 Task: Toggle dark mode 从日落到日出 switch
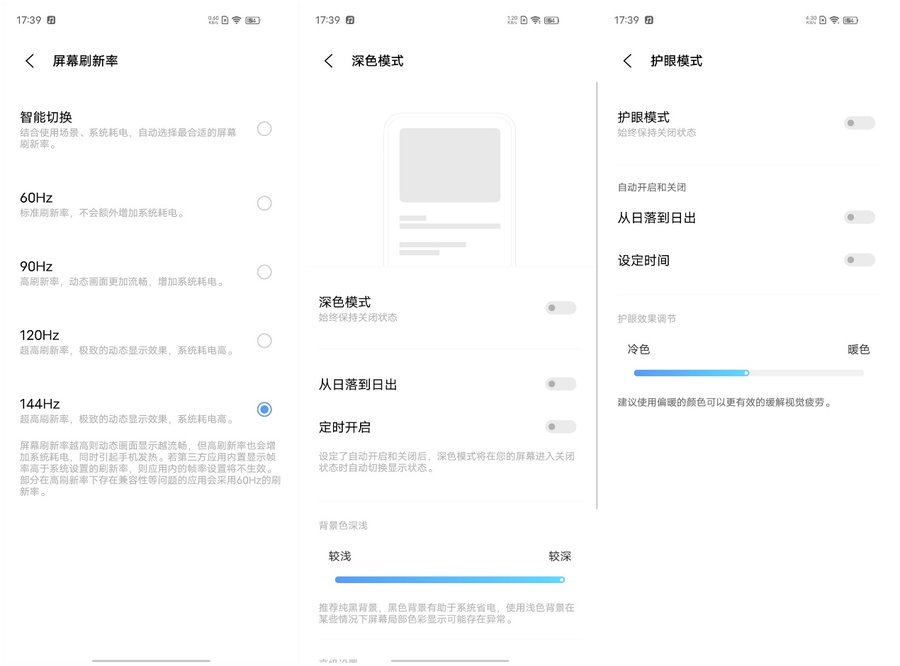coord(560,384)
